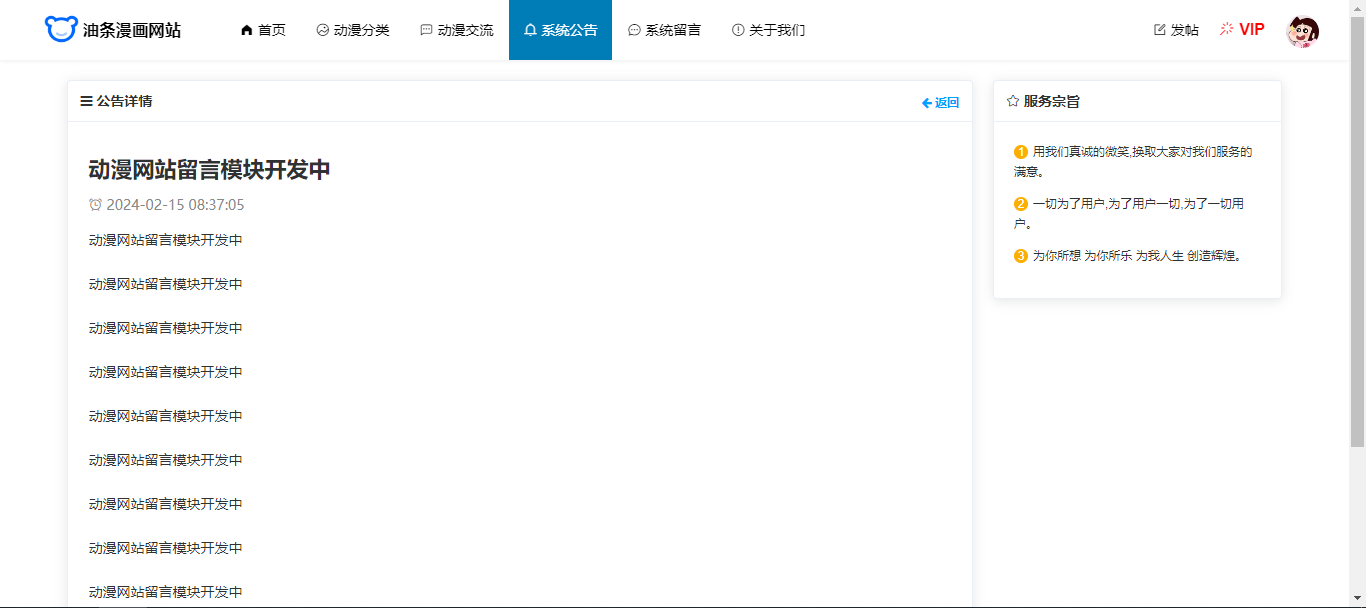Click the 发帖 post button

click(x=1176, y=30)
